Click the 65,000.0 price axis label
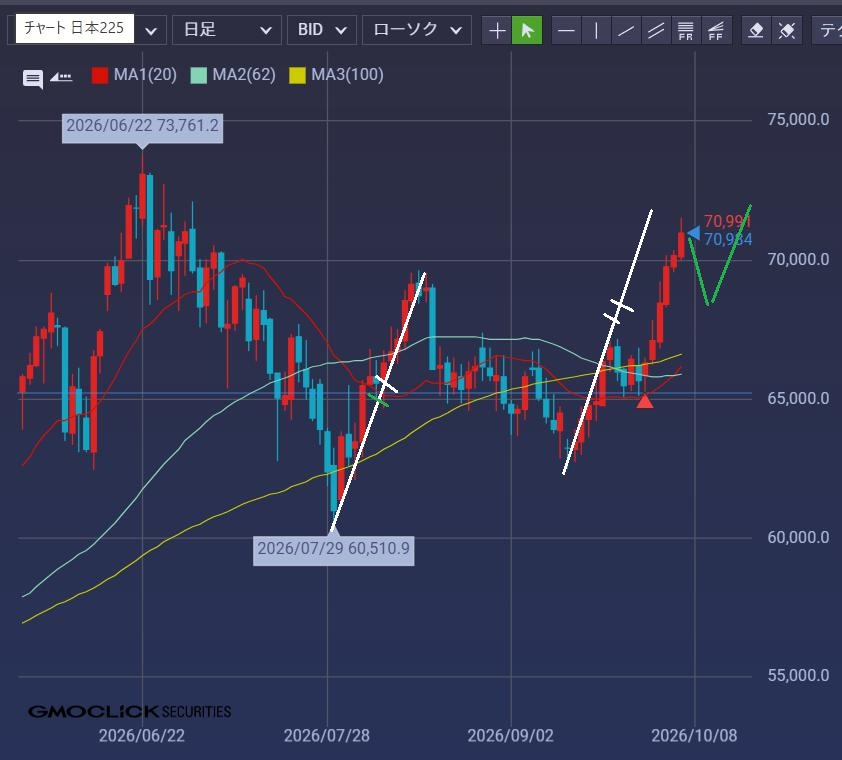This screenshot has height=760, width=842. [x=798, y=399]
